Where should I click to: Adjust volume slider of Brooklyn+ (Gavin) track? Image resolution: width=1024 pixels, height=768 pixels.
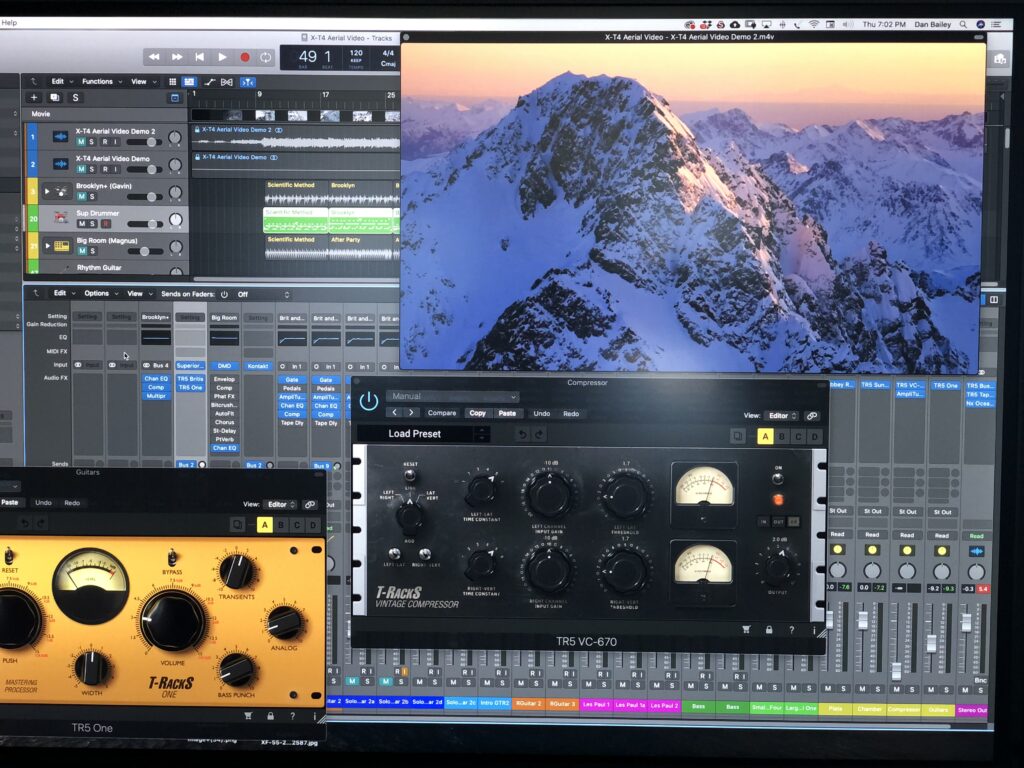click(x=145, y=197)
